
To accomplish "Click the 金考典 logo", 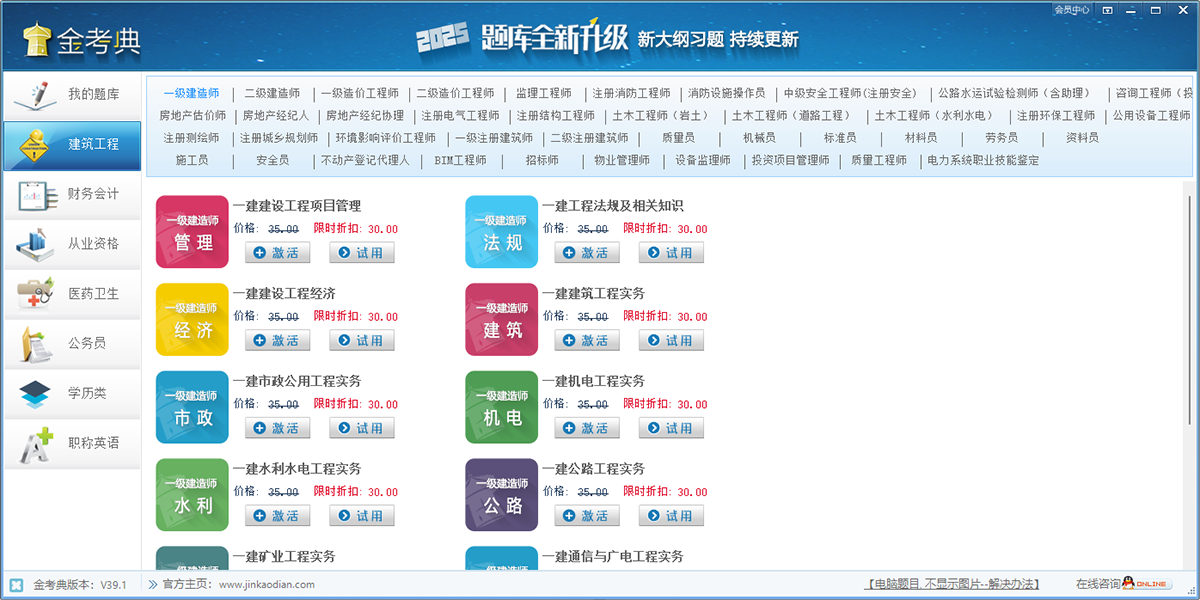I will point(82,40).
